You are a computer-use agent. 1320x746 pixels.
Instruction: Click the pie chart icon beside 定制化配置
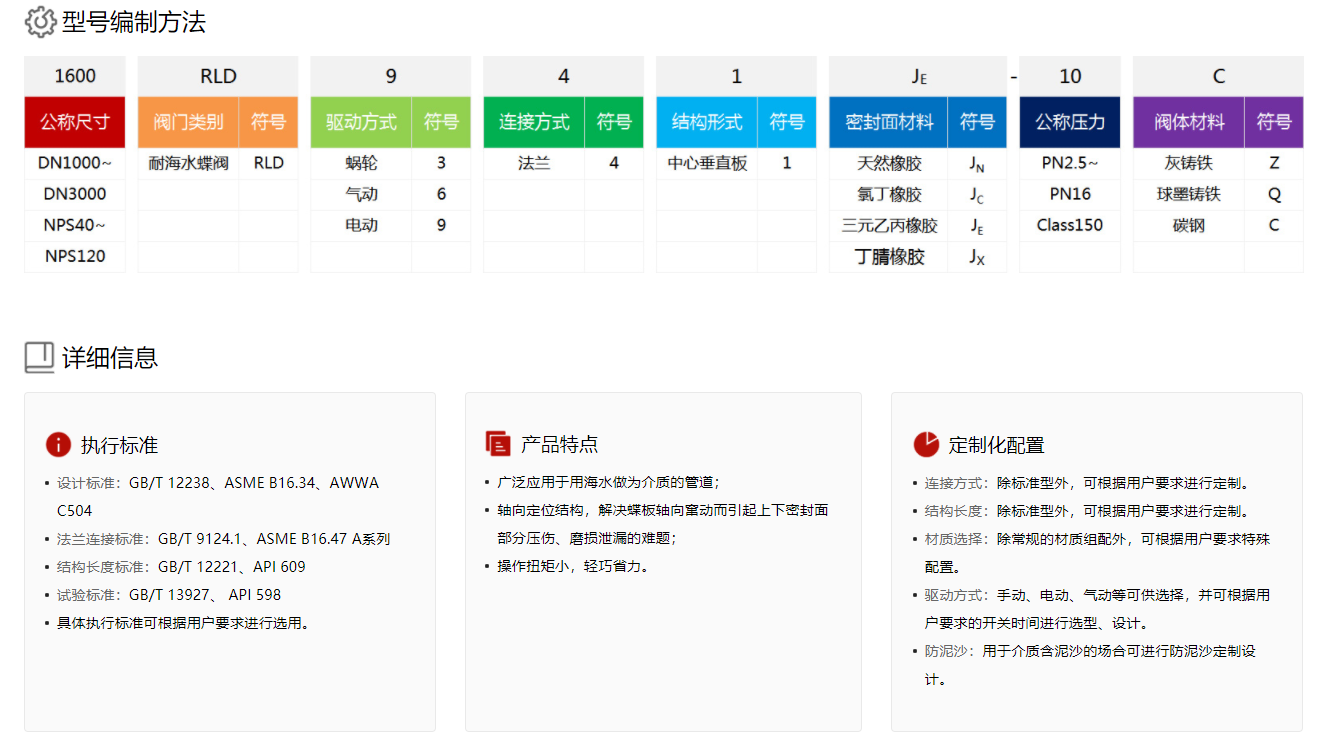tap(926, 444)
